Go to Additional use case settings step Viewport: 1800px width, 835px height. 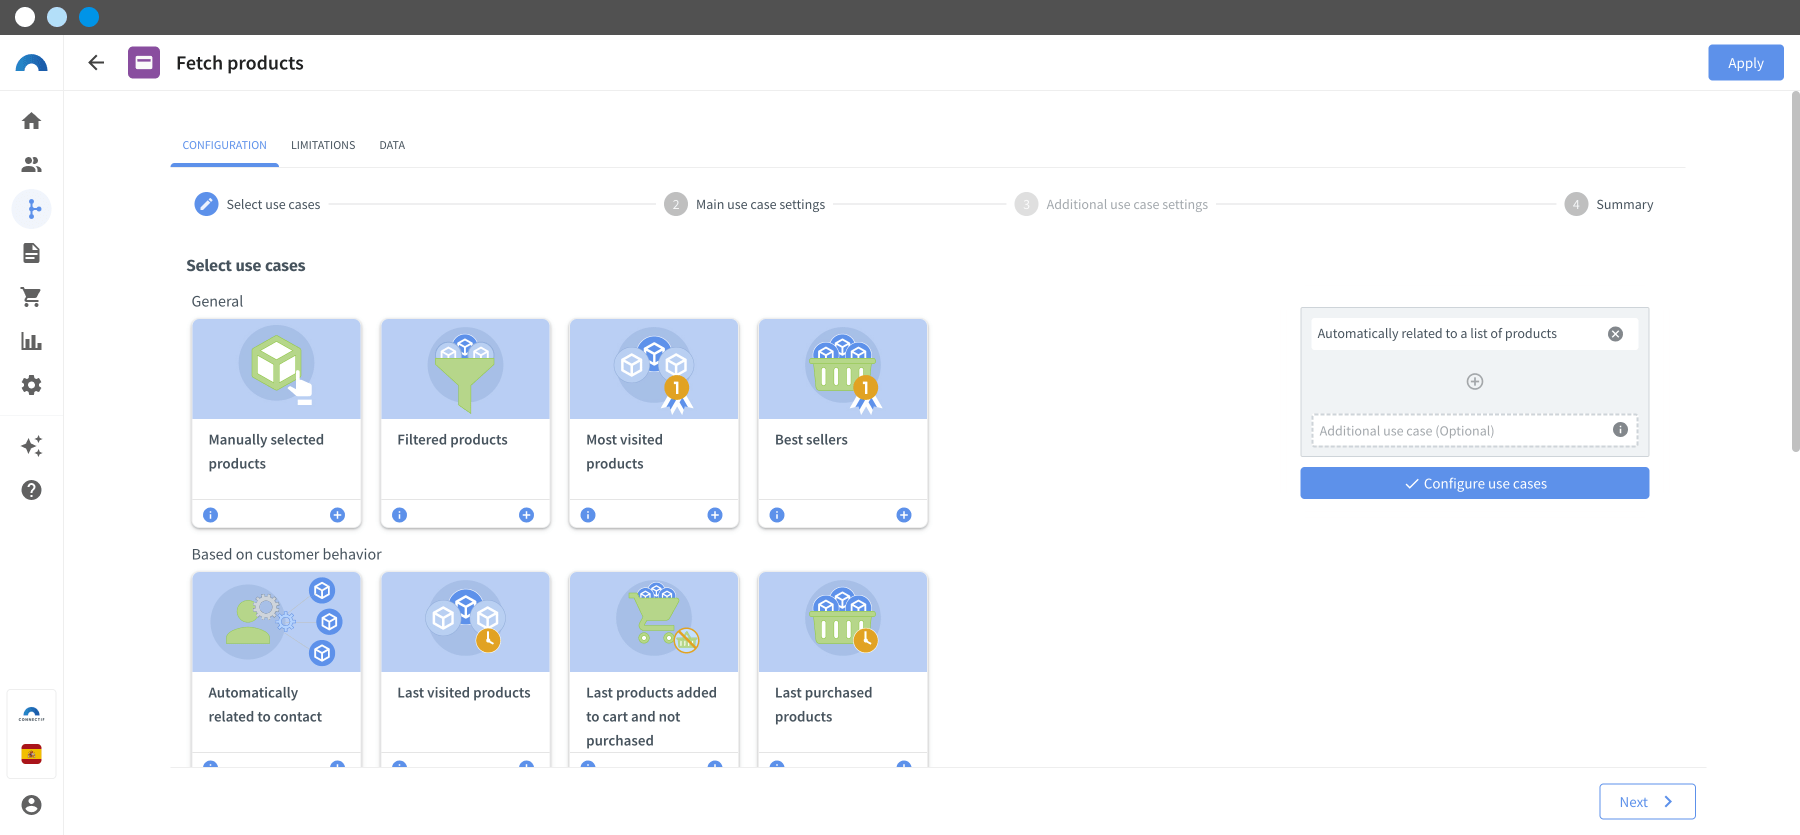pyautogui.click(x=1111, y=204)
